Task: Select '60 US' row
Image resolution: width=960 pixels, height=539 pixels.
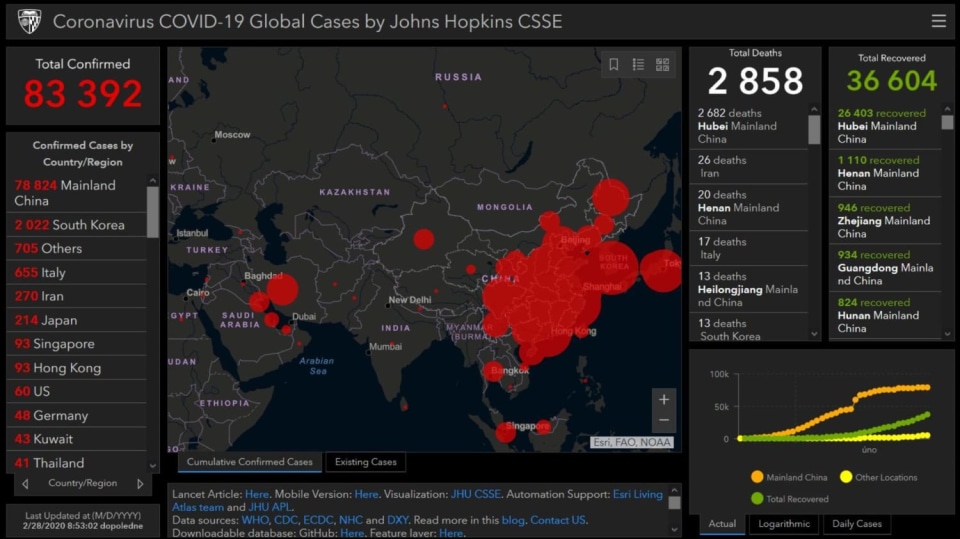Action: [x=77, y=391]
